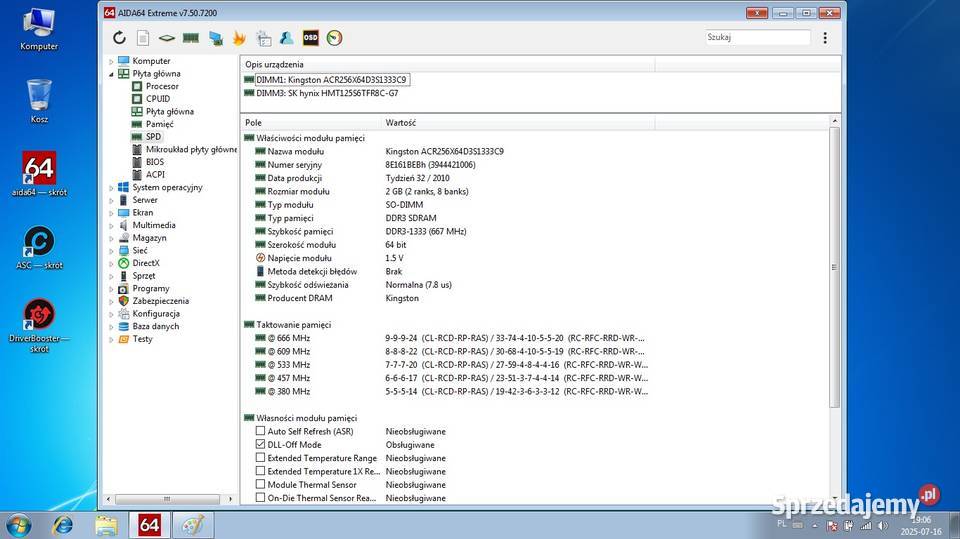
Task: Select Mikroukład płyty głównej tree item
Action: click(x=191, y=149)
